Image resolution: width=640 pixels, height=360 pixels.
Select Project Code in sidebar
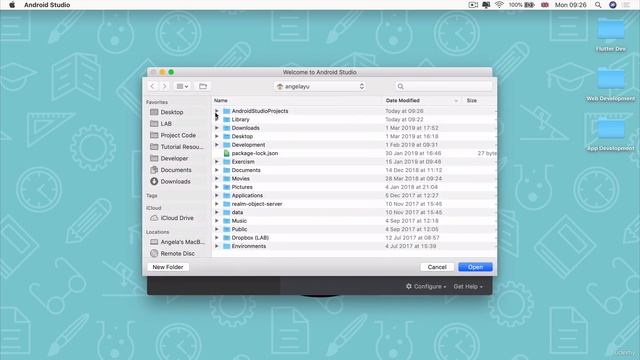pyautogui.click(x=178, y=135)
